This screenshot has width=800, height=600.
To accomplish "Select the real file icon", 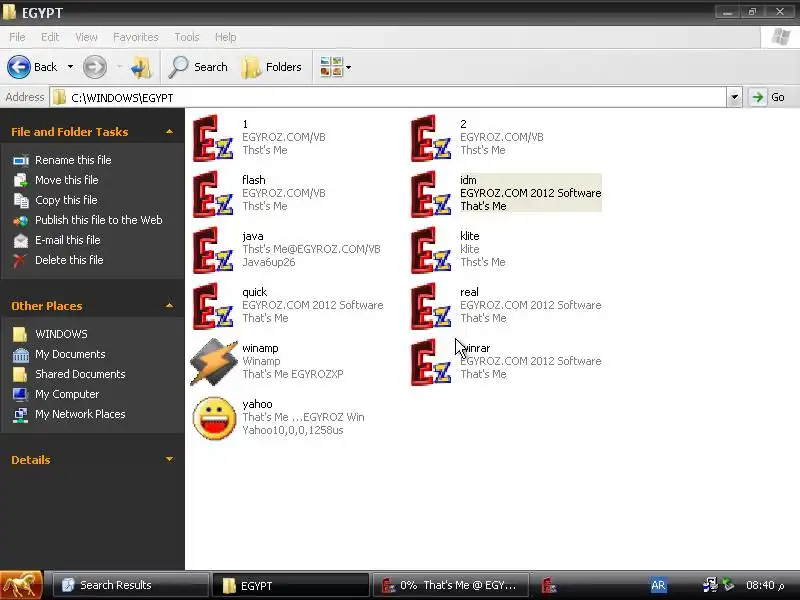I will click(431, 307).
